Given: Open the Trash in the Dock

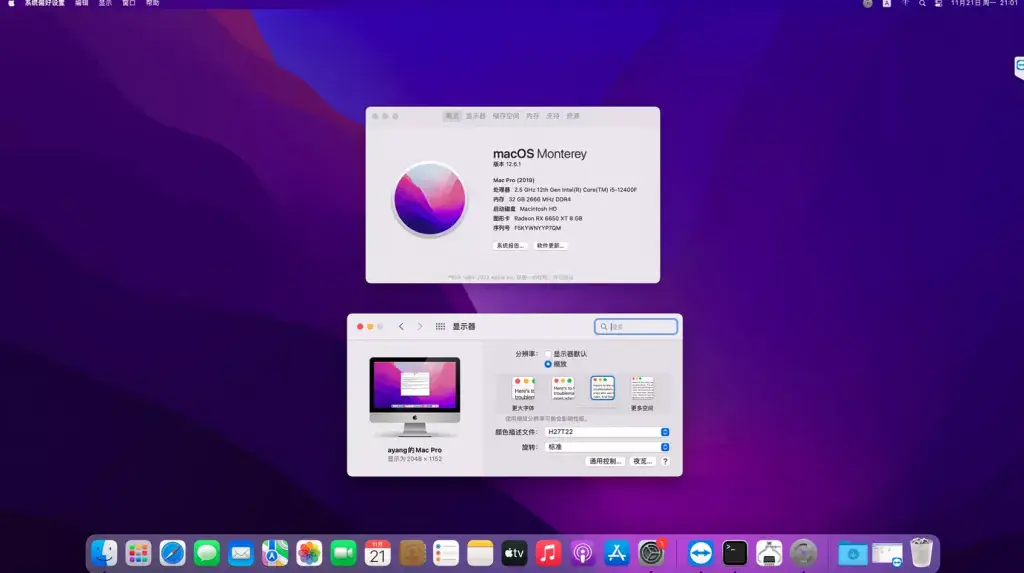Looking at the screenshot, I should (x=921, y=553).
